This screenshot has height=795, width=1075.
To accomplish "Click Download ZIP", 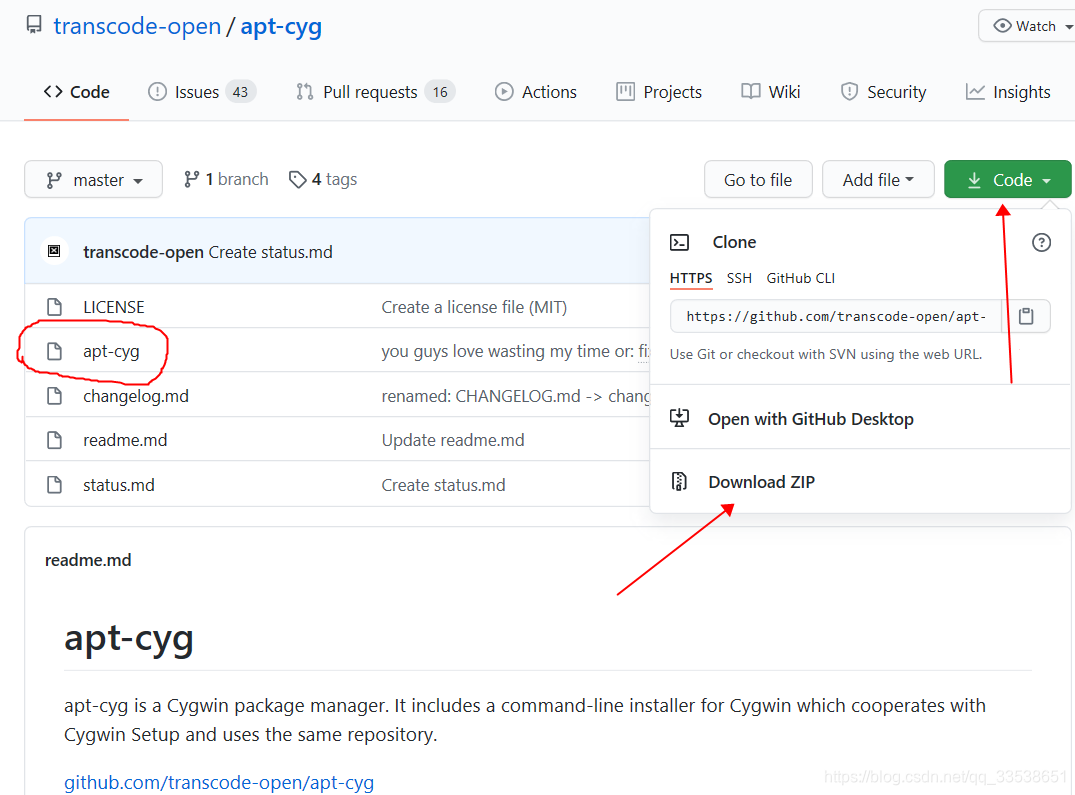I will click(761, 482).
